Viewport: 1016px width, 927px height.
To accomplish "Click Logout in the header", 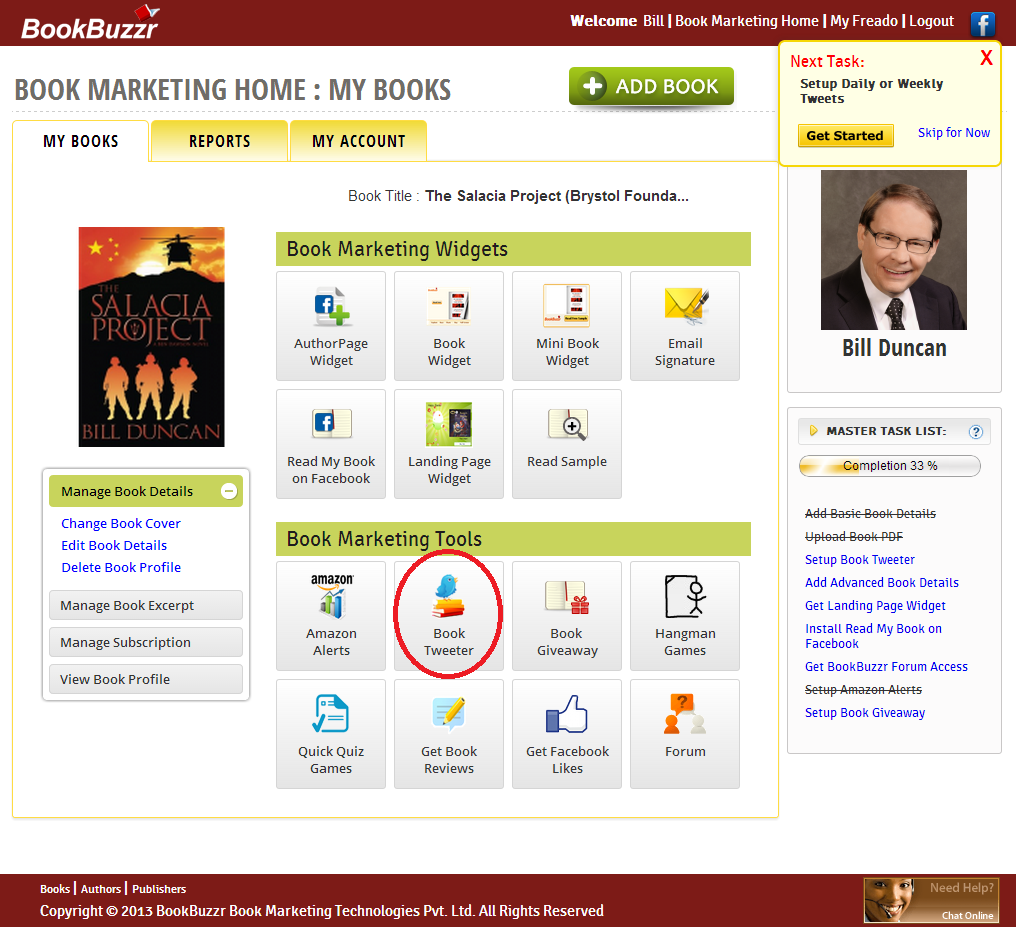I will [931, 21].
